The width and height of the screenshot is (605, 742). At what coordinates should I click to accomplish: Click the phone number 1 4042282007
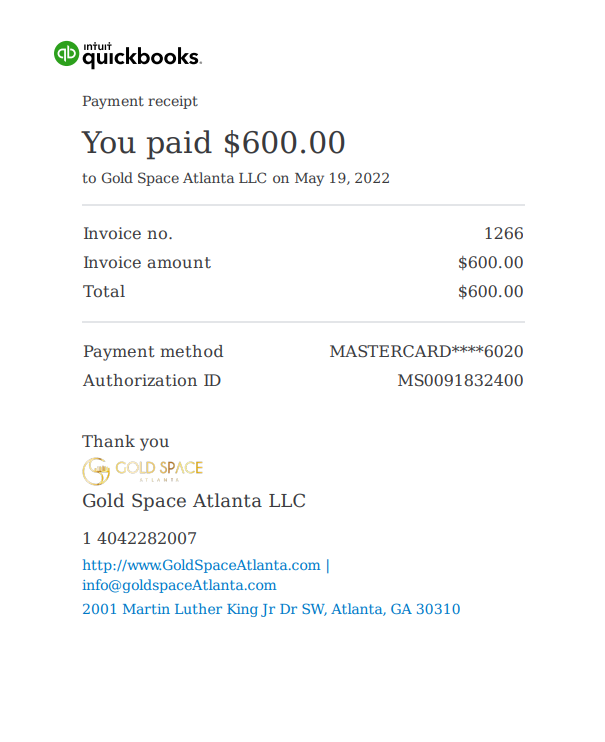pyautogui.click(x=139, y=539)
